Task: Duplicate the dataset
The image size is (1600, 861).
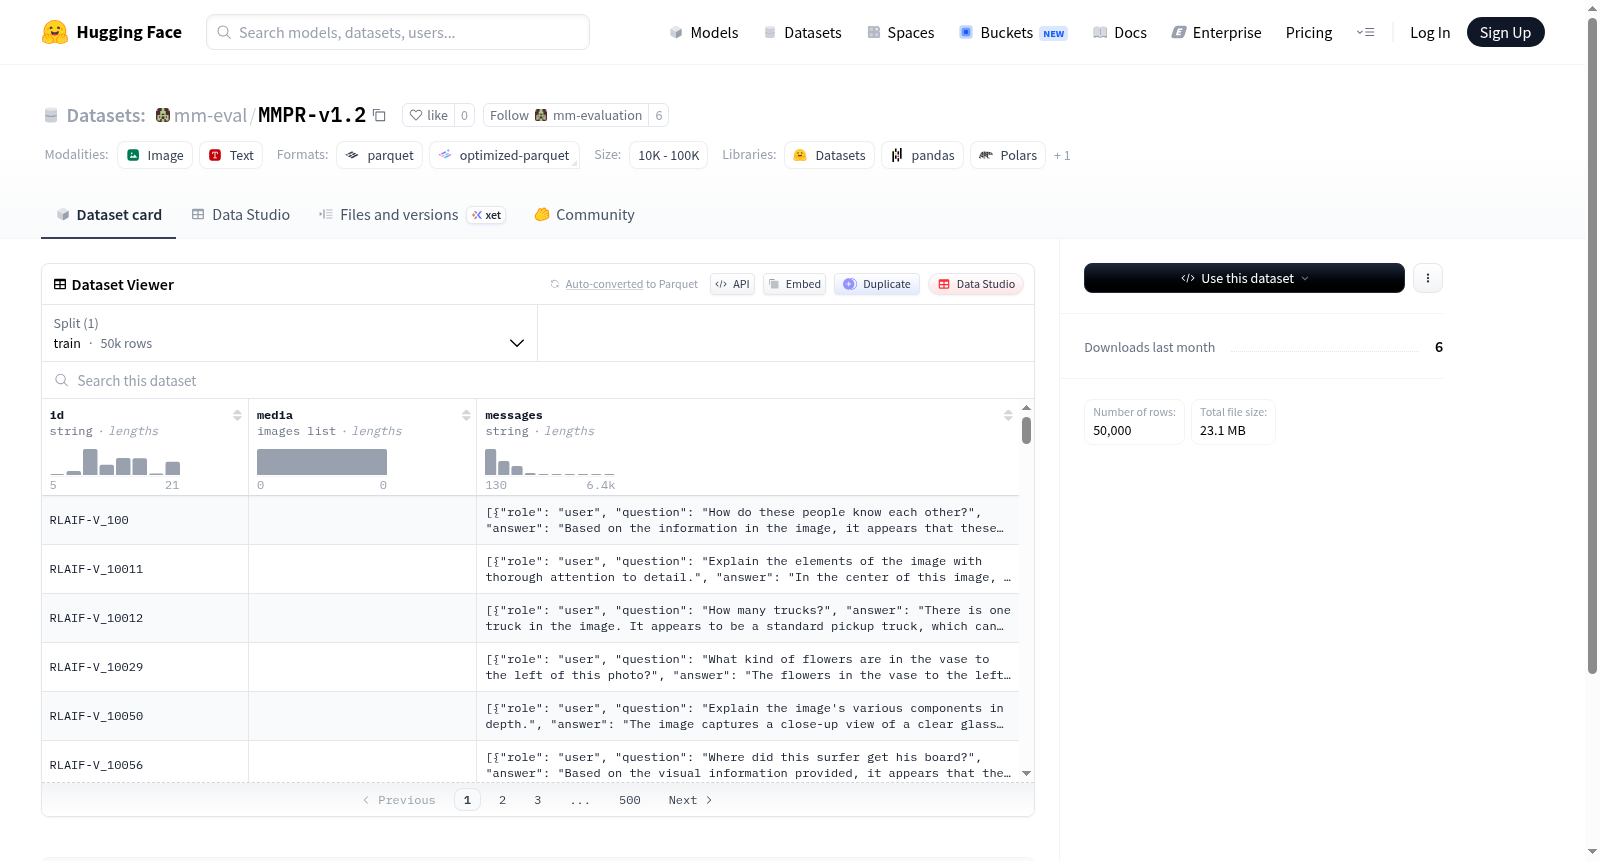Action: (x=877, y=284)
